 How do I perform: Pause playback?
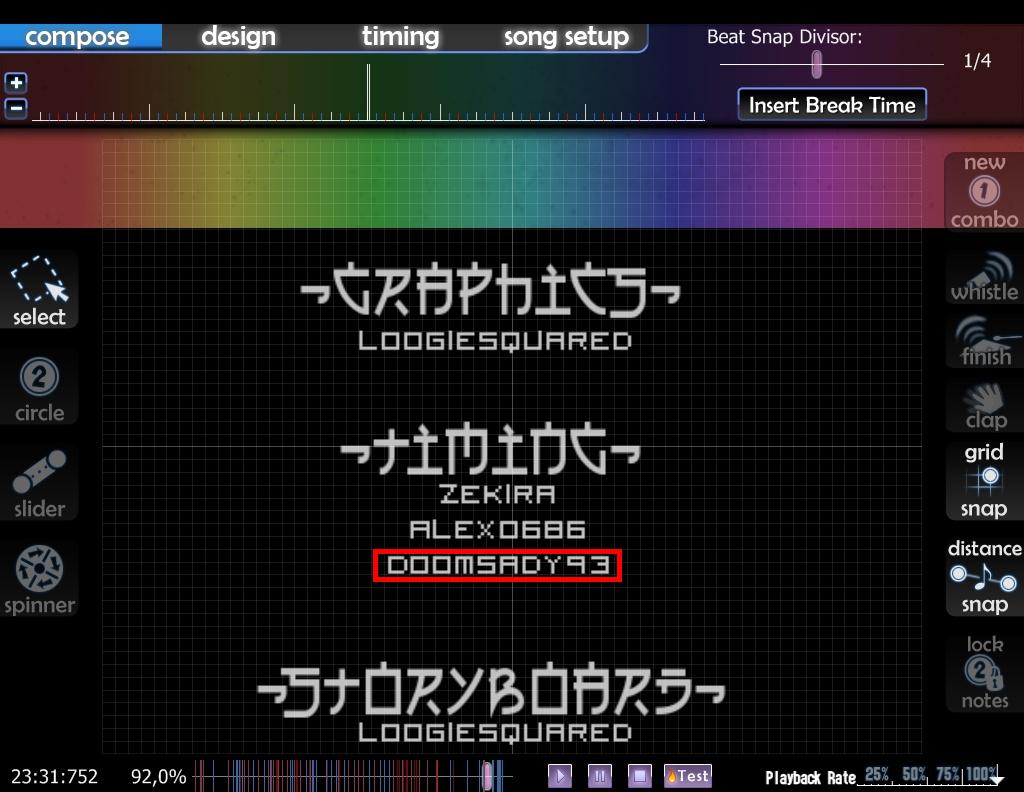600,776
